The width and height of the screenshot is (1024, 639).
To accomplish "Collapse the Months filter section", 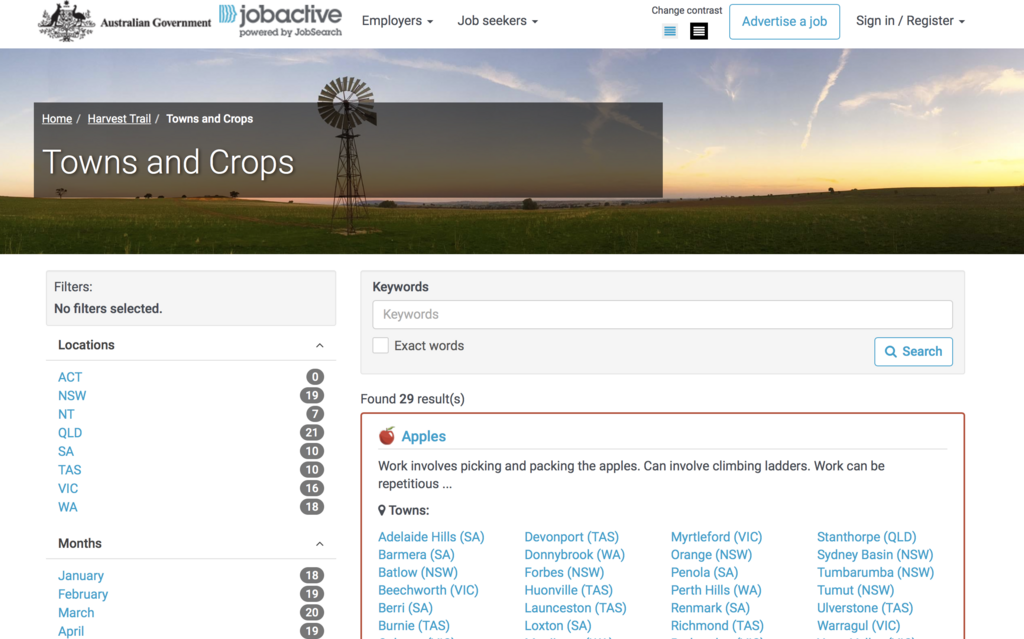I will (319, 544).
